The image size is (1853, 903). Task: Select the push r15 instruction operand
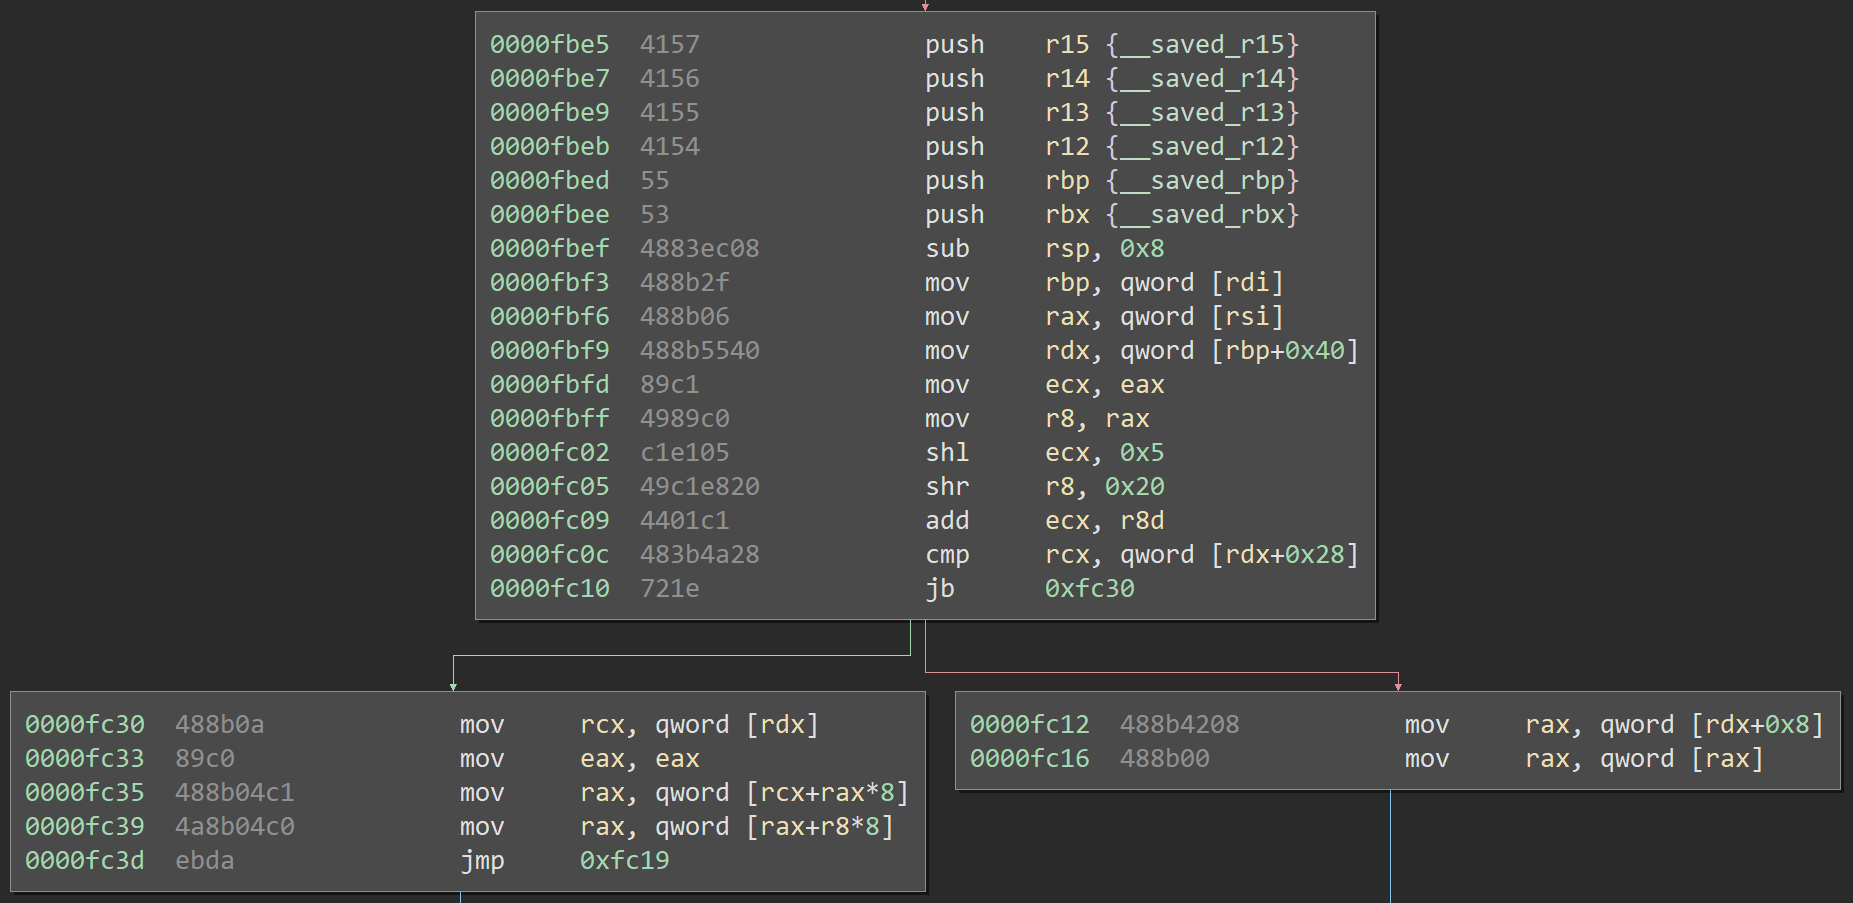pyautogui.click(x=1067, y=45)
